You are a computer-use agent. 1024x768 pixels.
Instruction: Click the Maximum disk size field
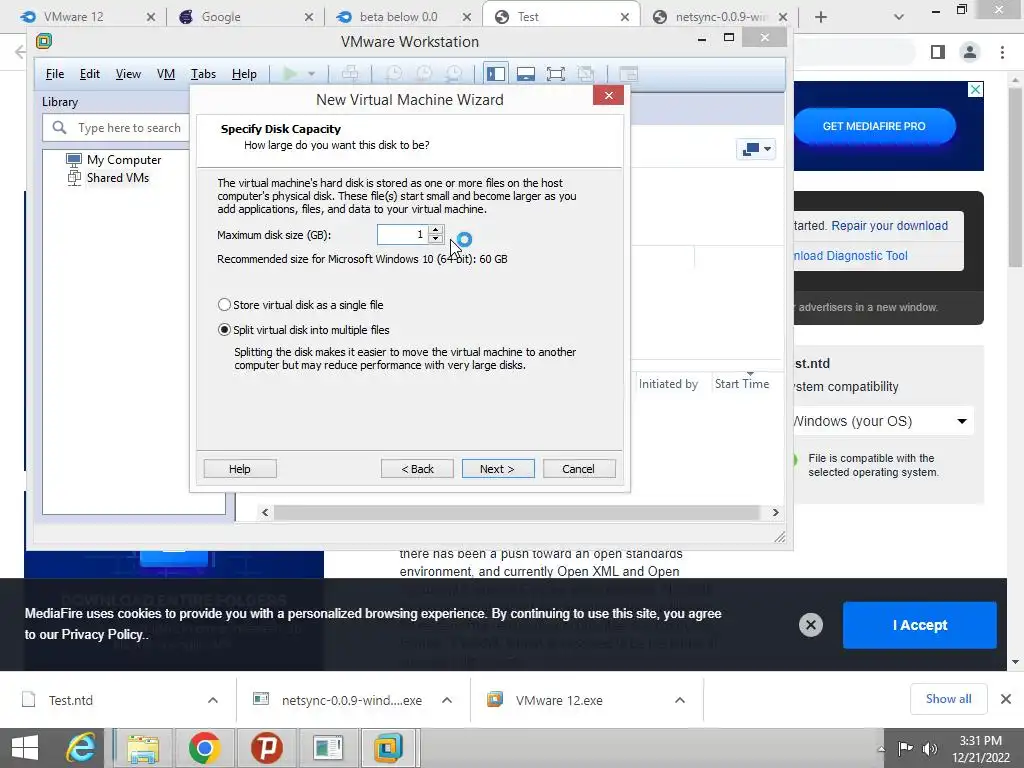[x=402, y=234]
